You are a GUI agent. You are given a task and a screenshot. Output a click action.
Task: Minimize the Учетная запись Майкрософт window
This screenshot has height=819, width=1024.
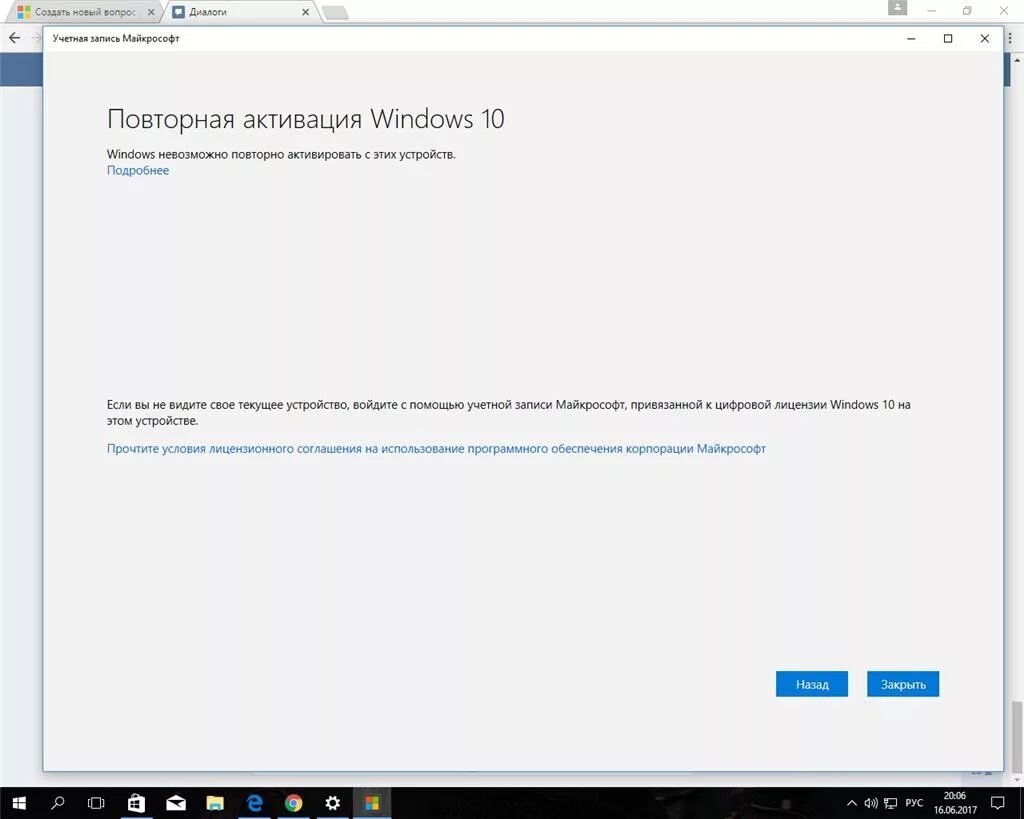911,39
